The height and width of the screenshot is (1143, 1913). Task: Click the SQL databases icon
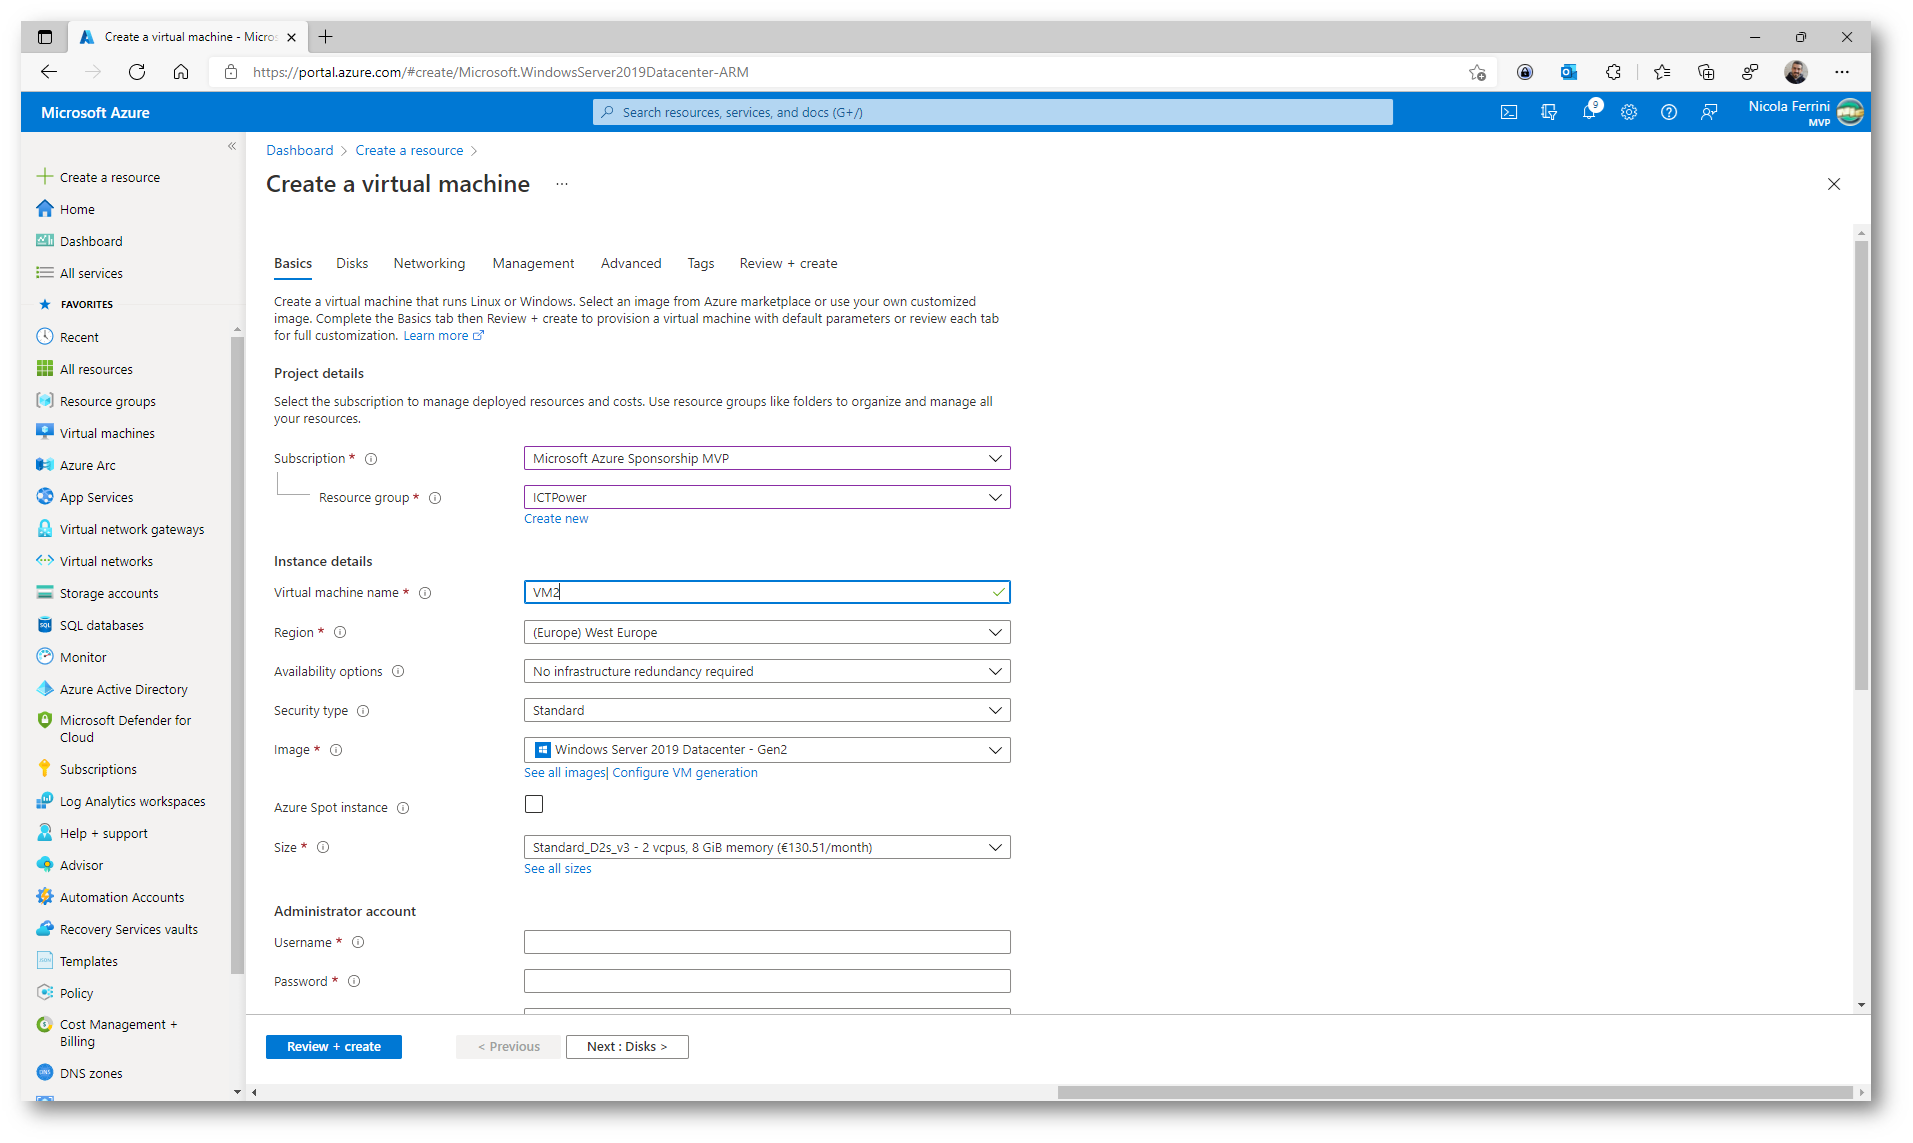[x=45, y=625]
